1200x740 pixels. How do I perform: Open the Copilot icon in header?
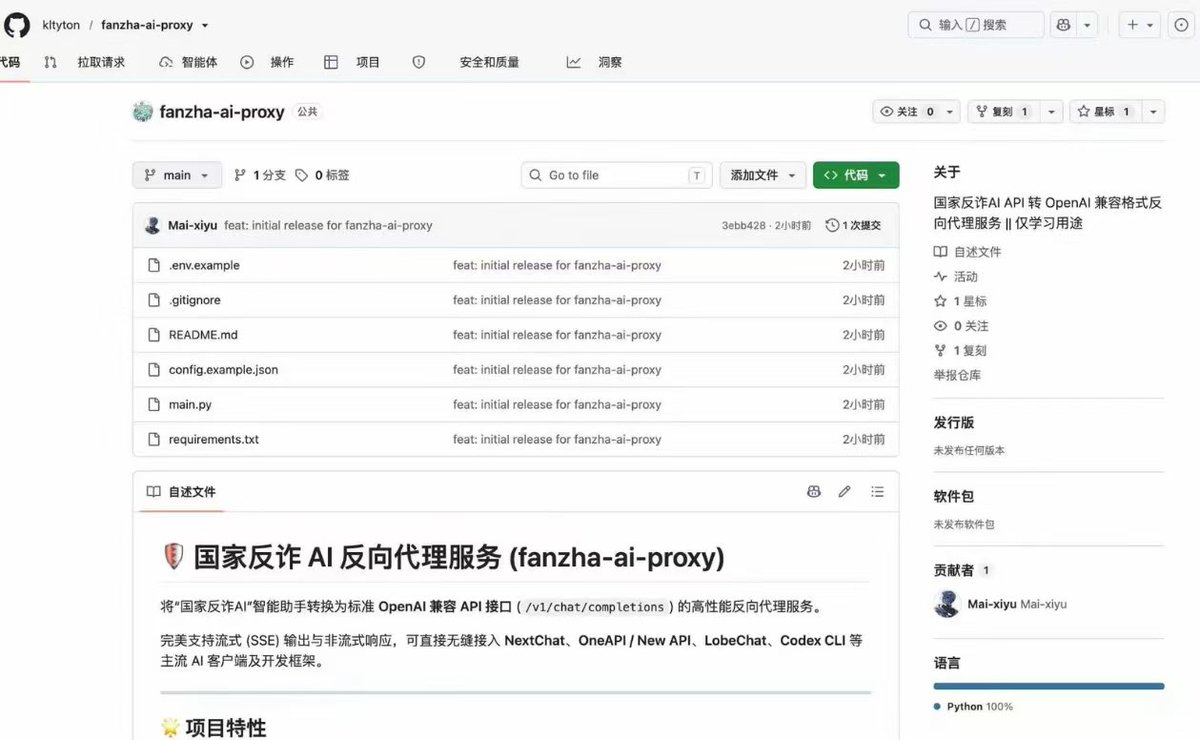pos(1063,25)
